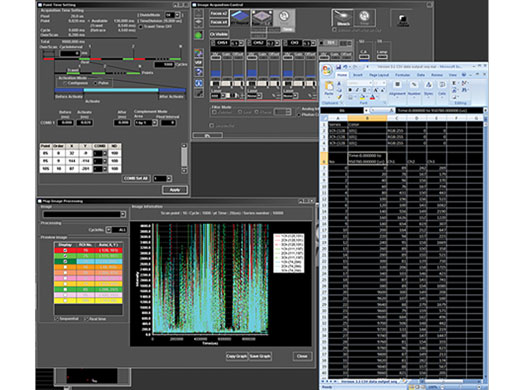Open the Home tab in Excel ribbon
This screenshot has width=520, height=390.
(342, 75)
